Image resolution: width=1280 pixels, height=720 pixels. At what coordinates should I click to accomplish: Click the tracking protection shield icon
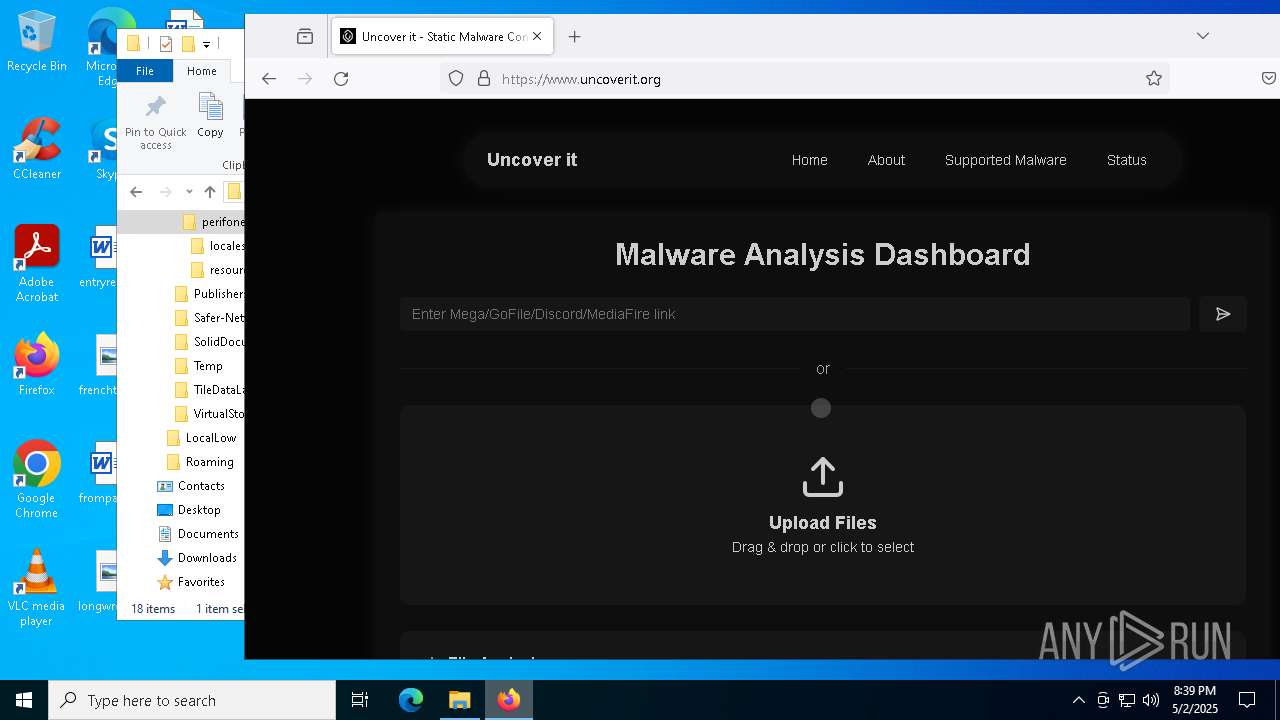coord(456,79)
